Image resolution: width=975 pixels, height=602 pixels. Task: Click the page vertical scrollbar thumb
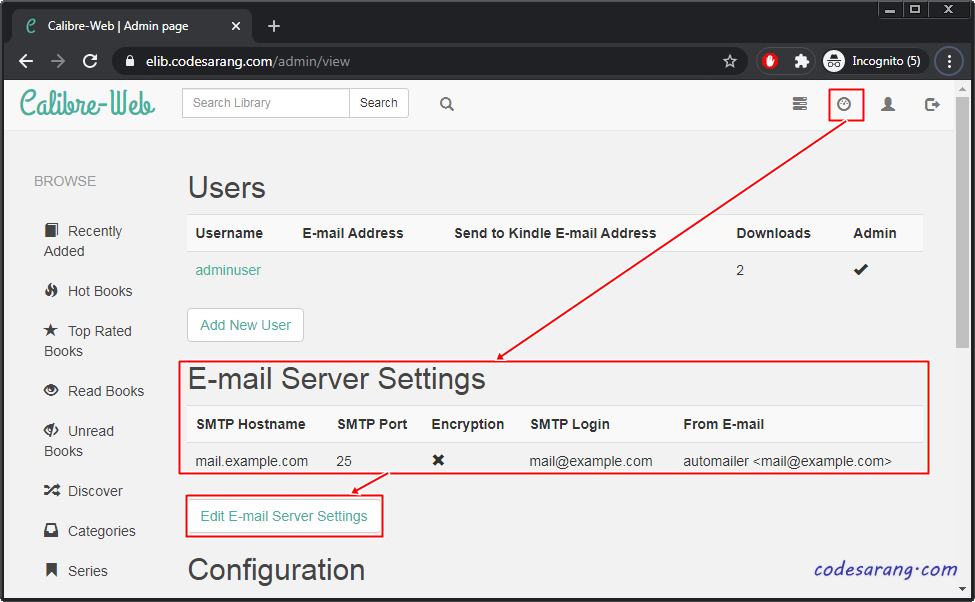tap(962, 221)
